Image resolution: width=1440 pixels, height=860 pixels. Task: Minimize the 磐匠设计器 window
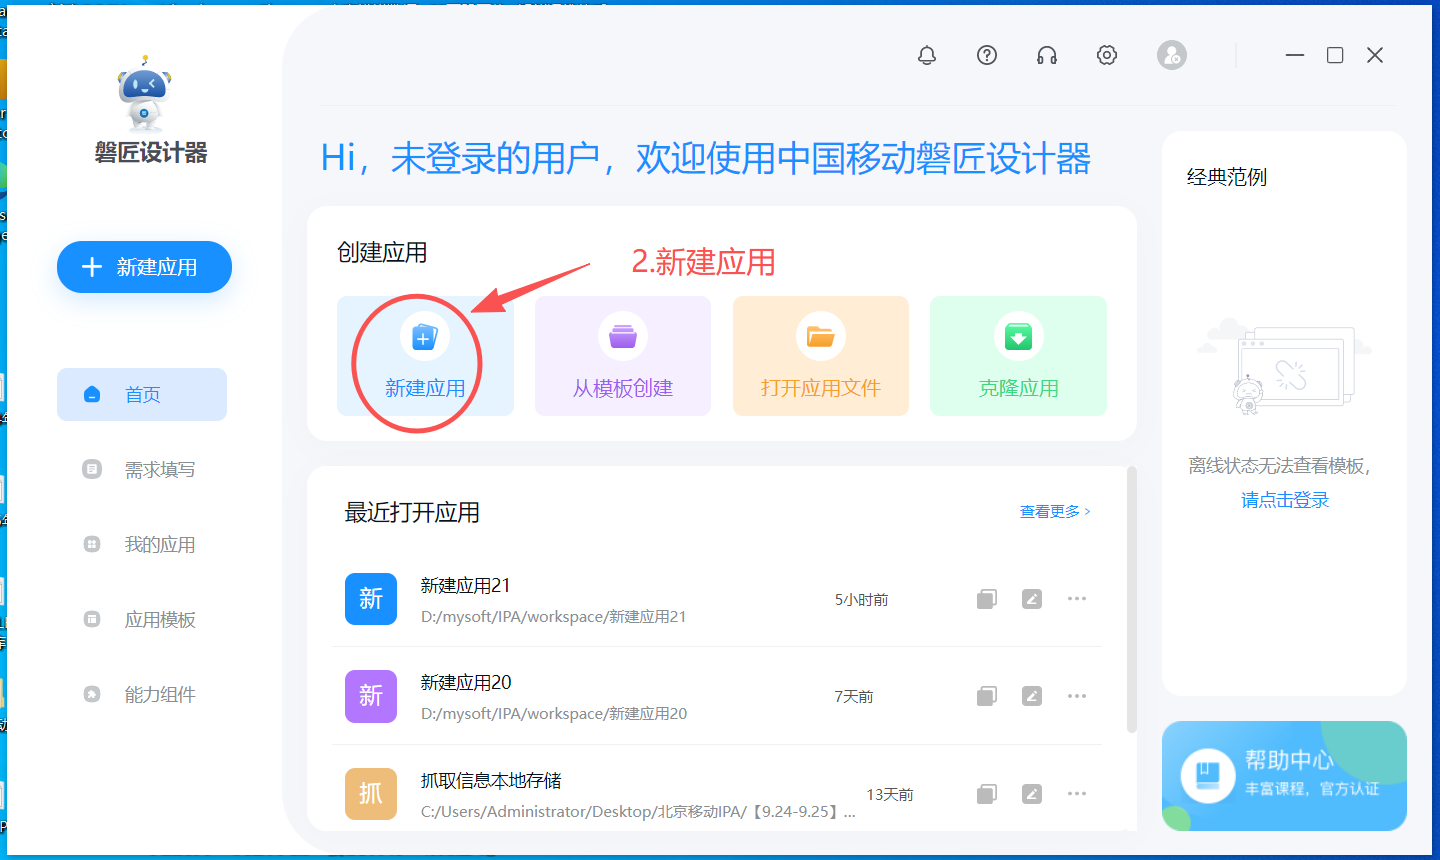tap(1295, 55)
